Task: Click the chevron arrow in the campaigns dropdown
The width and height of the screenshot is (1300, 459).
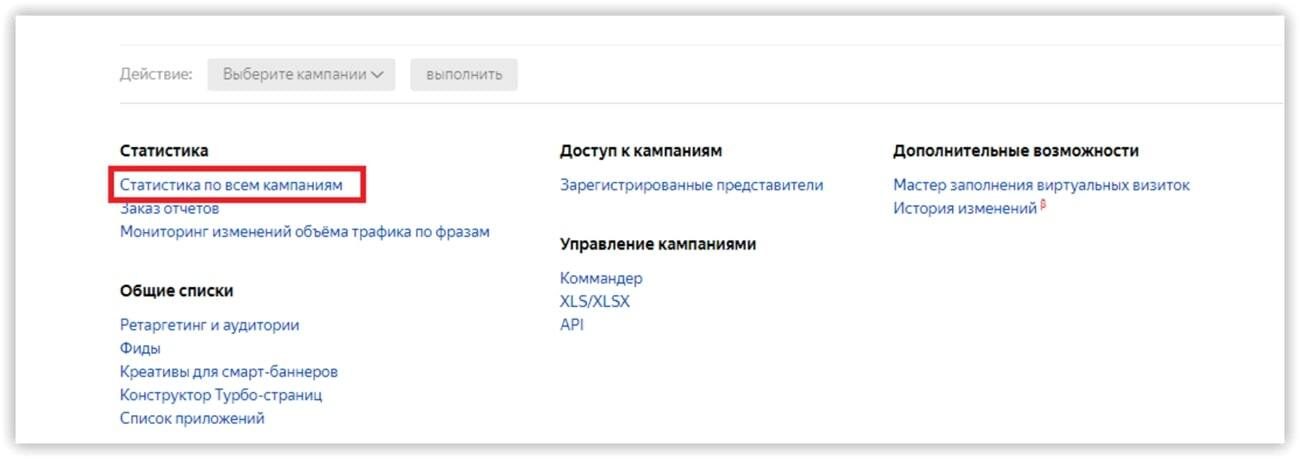Action: 377,75
